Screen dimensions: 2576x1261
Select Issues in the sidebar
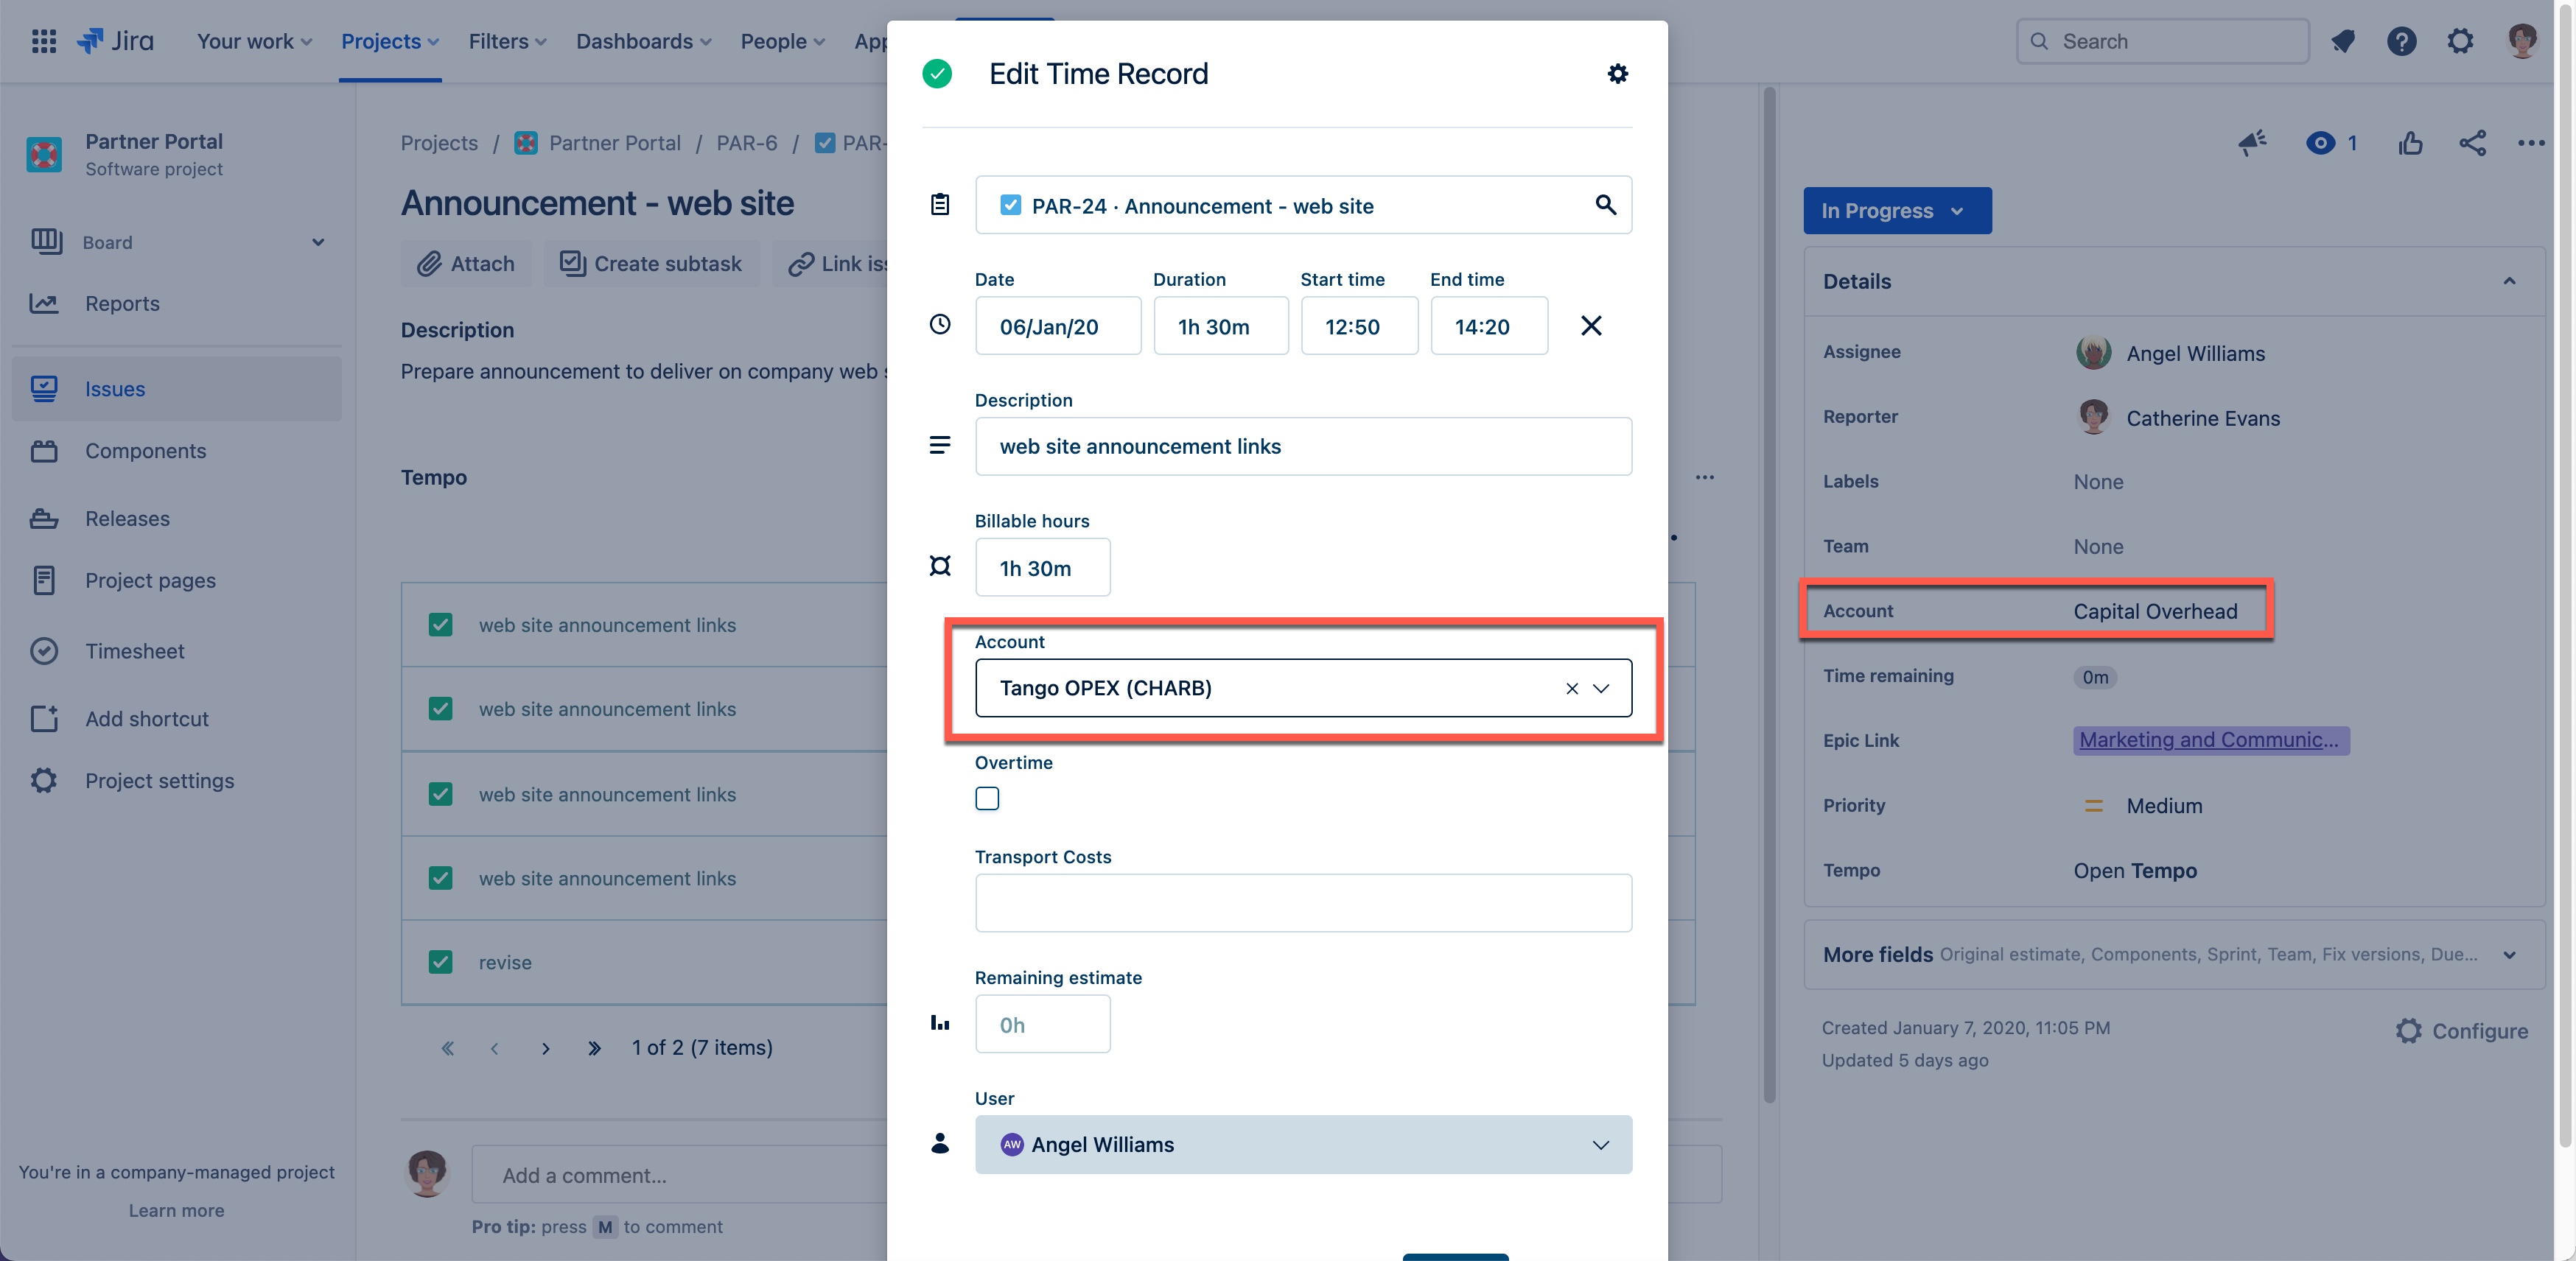[x=176, y=389]
